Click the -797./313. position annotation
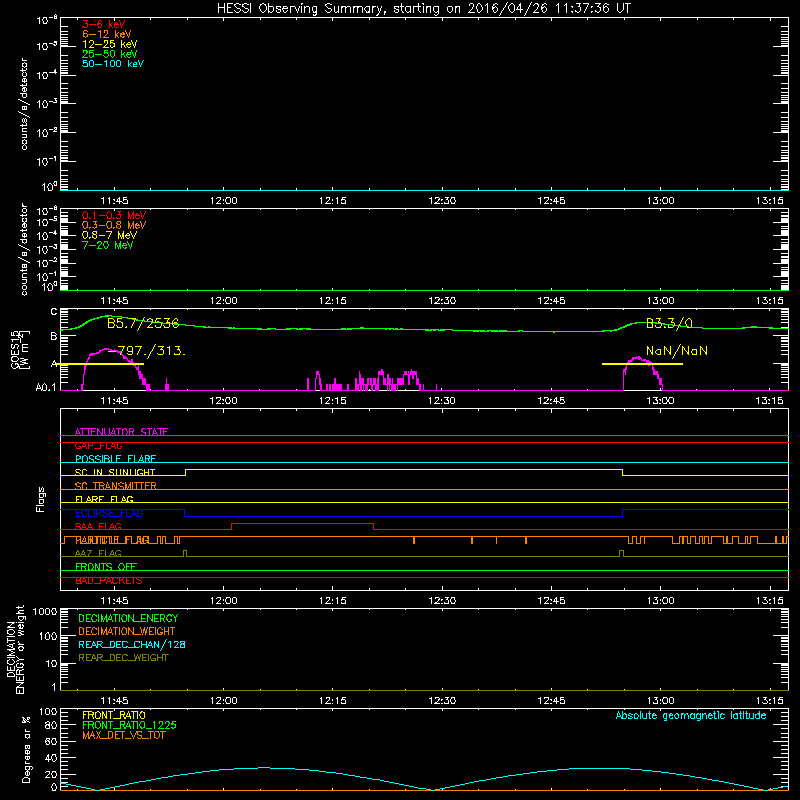Screen dimensions: 800x800 tap(147, 351)
